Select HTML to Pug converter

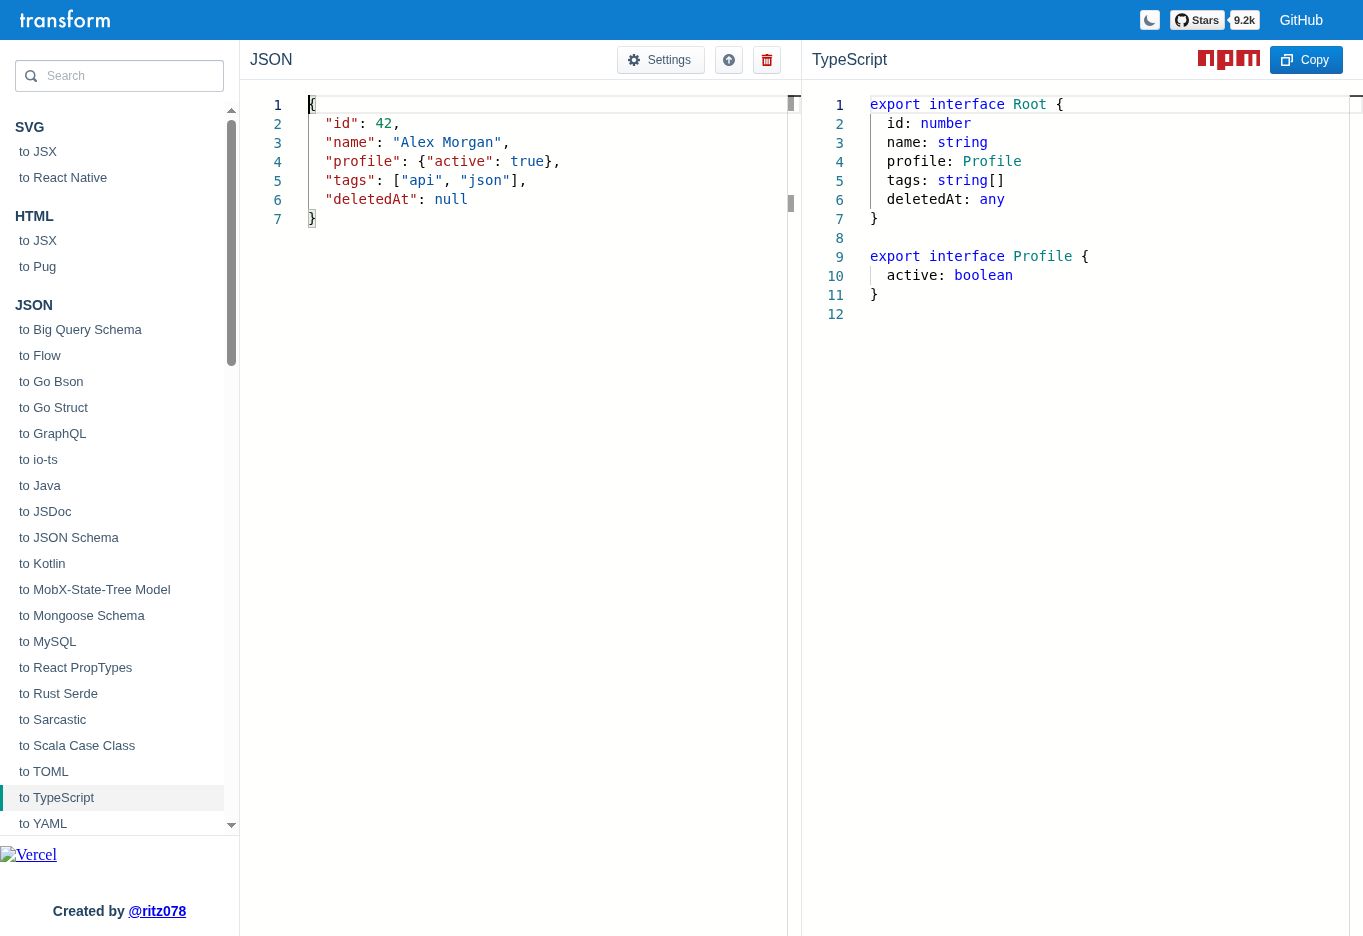tap(112, 267)
